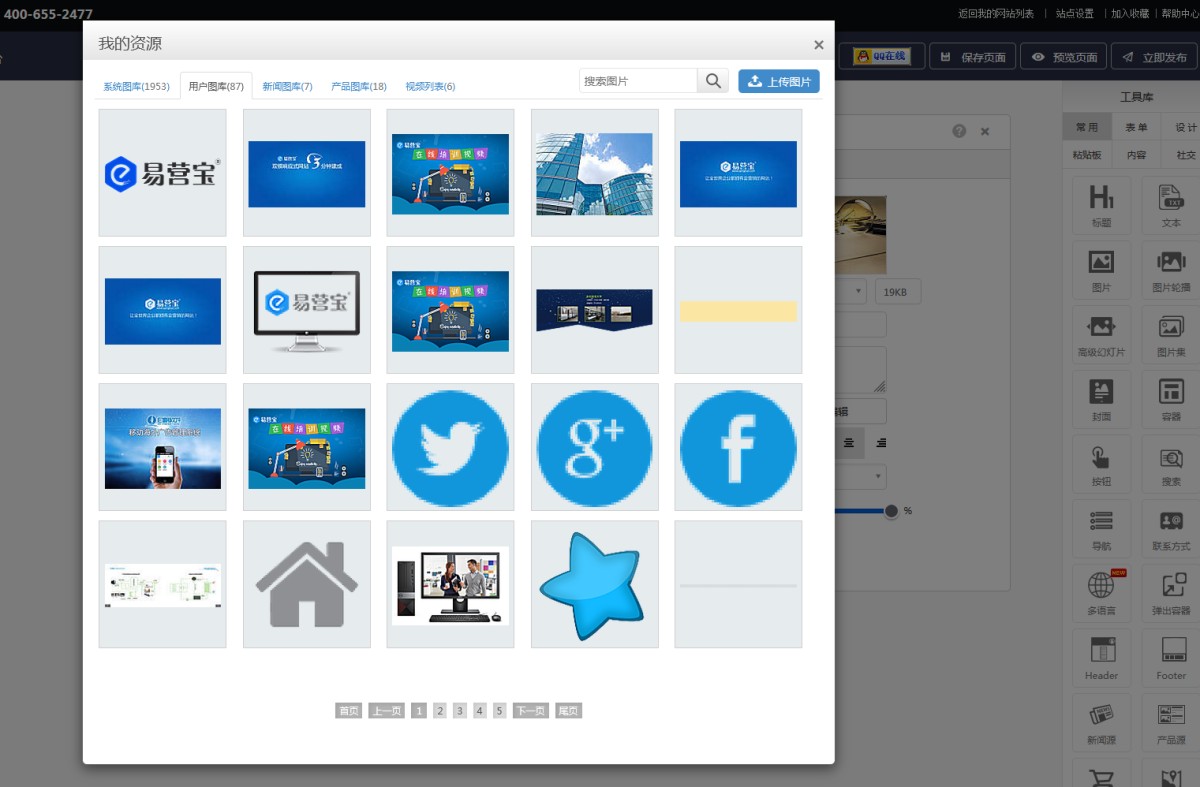This screenshot has width=1200, height=787.
Task: Switch toolbox to 表单 tab
Action: (1137, 127)
